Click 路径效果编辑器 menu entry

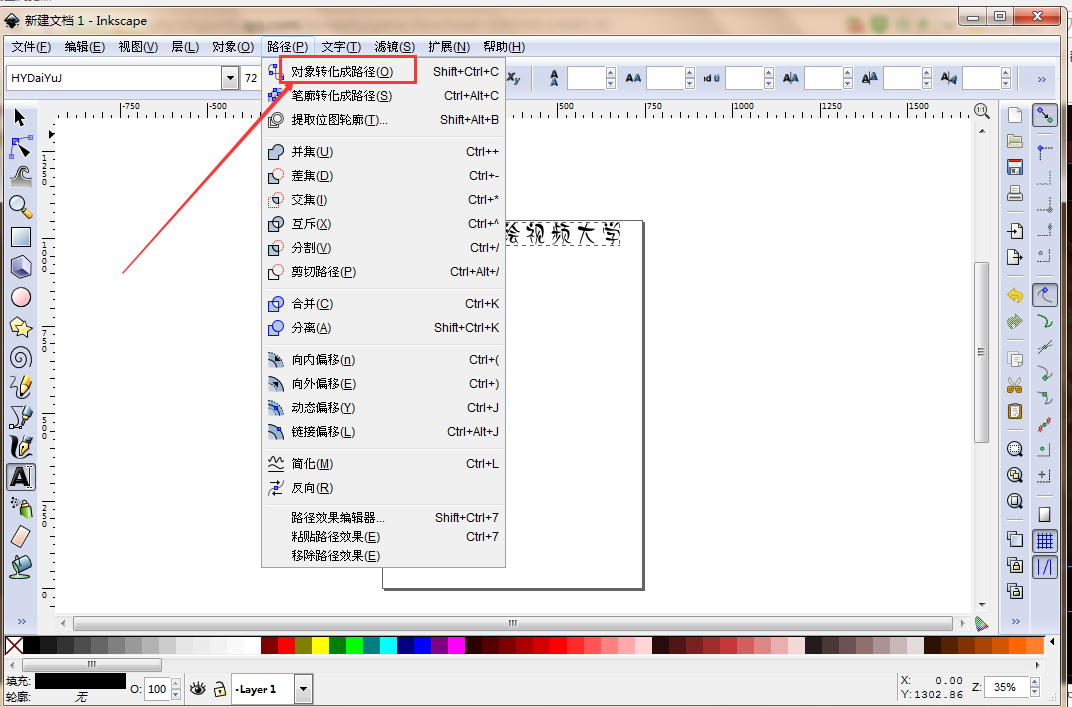[337, 518]
